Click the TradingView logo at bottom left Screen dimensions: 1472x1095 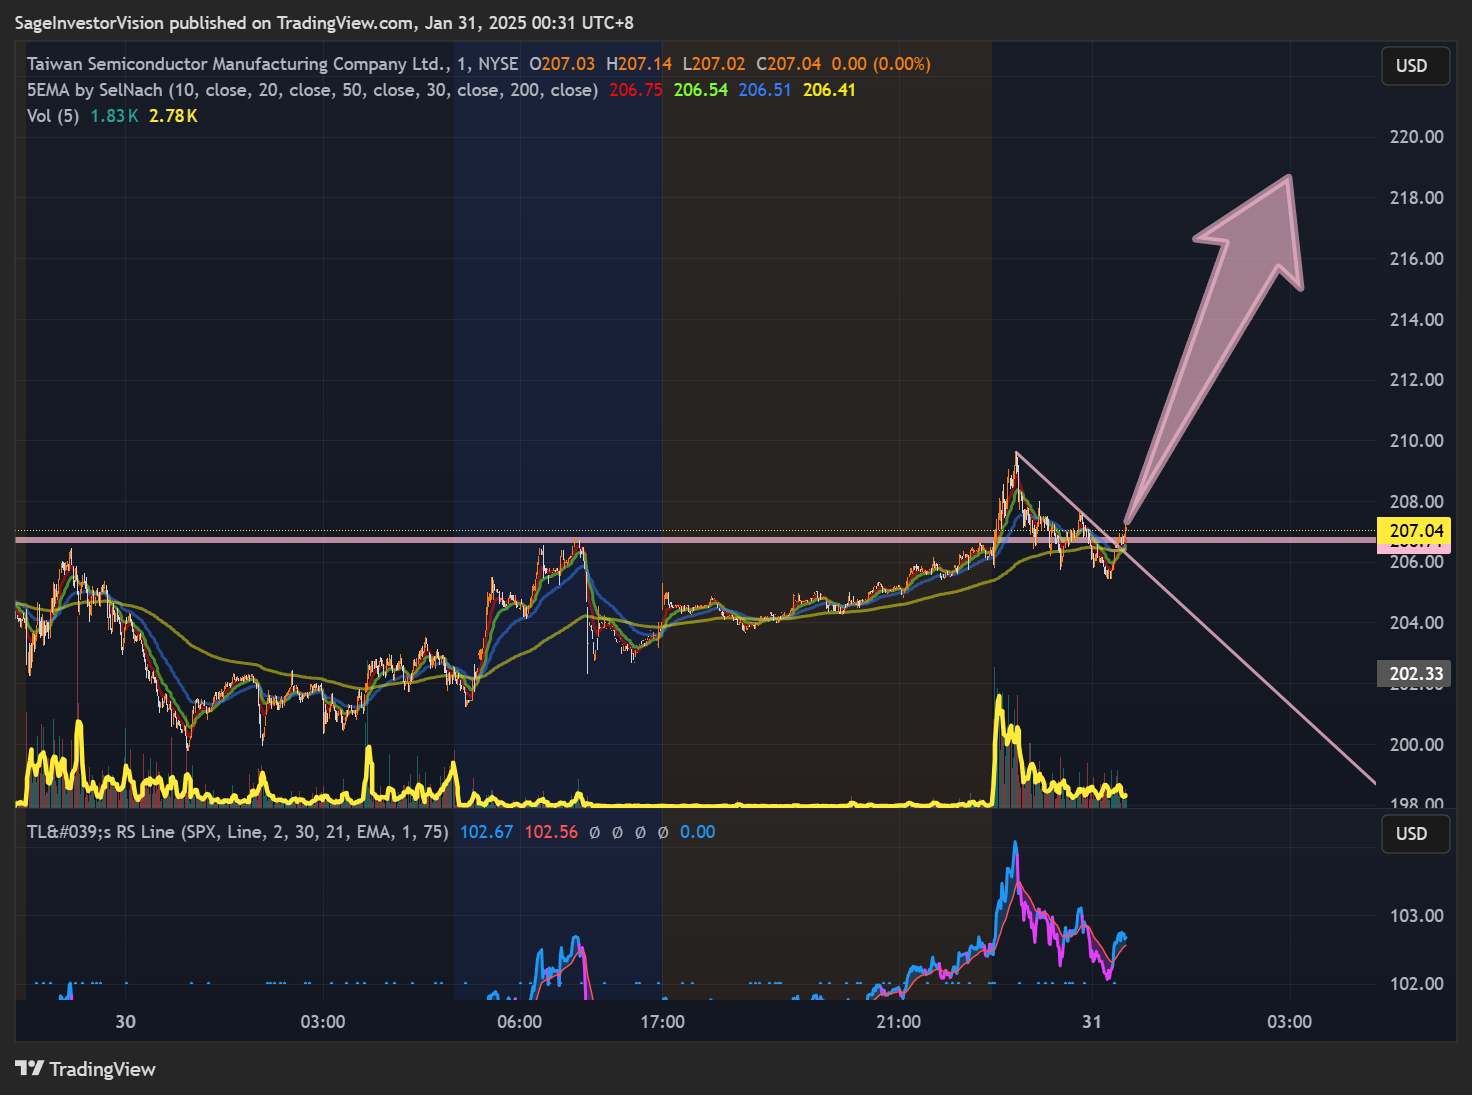click(86, 1069)
